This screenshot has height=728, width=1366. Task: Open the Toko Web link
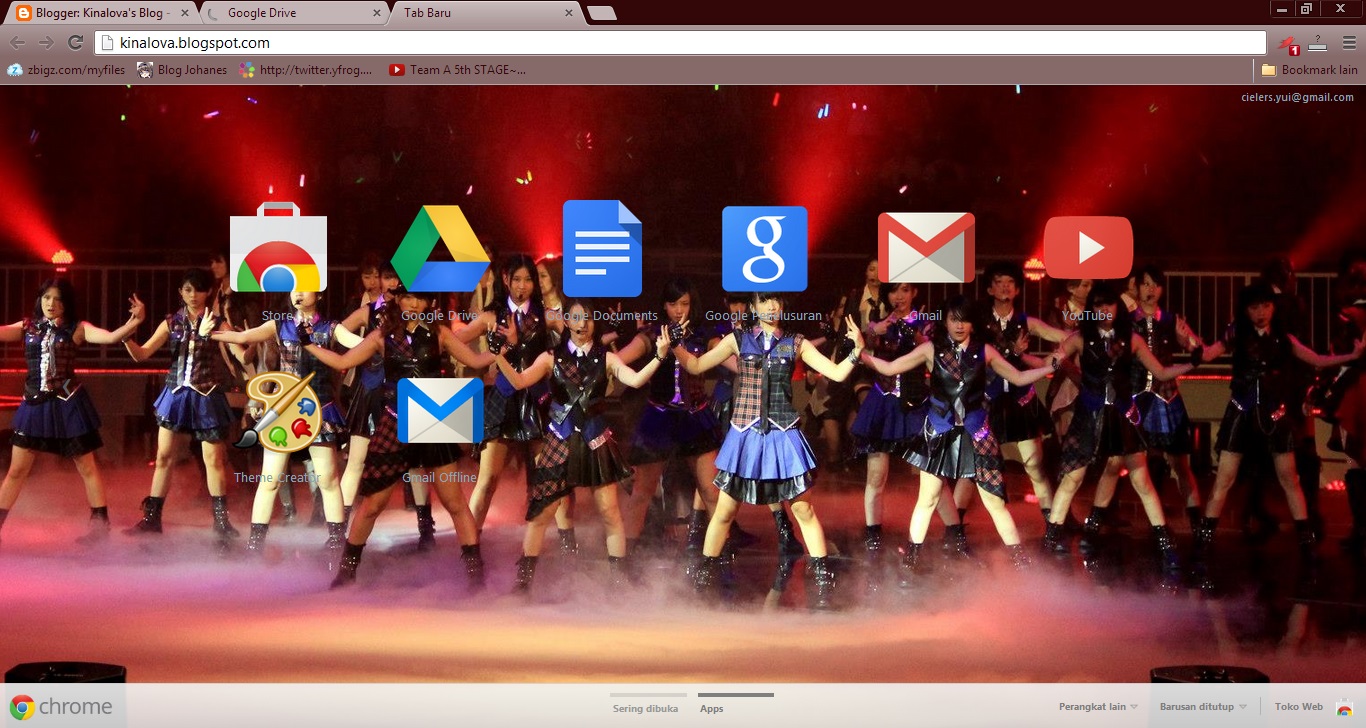click(x=1299, y=707)
